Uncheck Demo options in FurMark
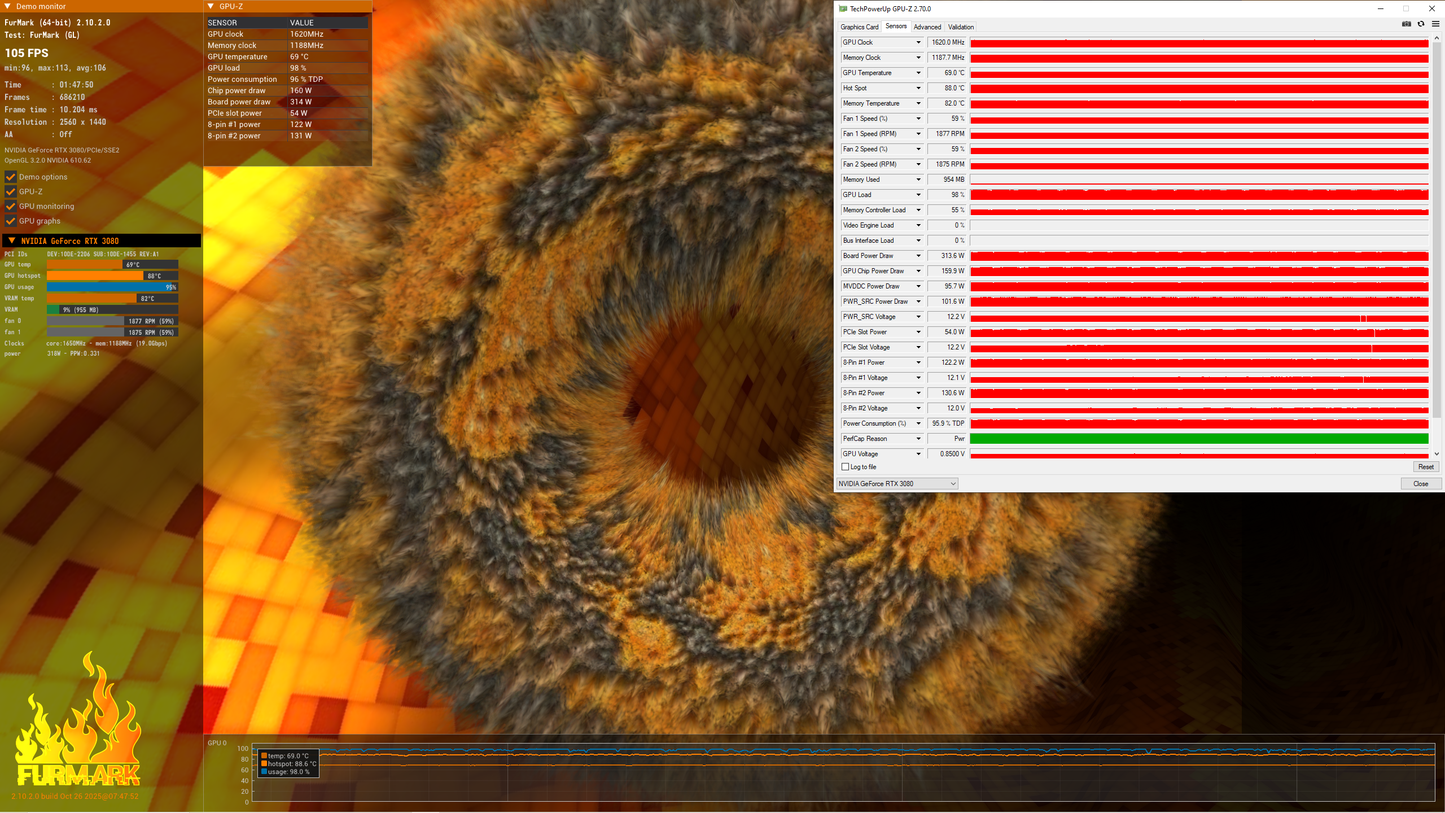The height and width of the screenshot is (813, 1445). pyautogui.click(x=11, y=177)
